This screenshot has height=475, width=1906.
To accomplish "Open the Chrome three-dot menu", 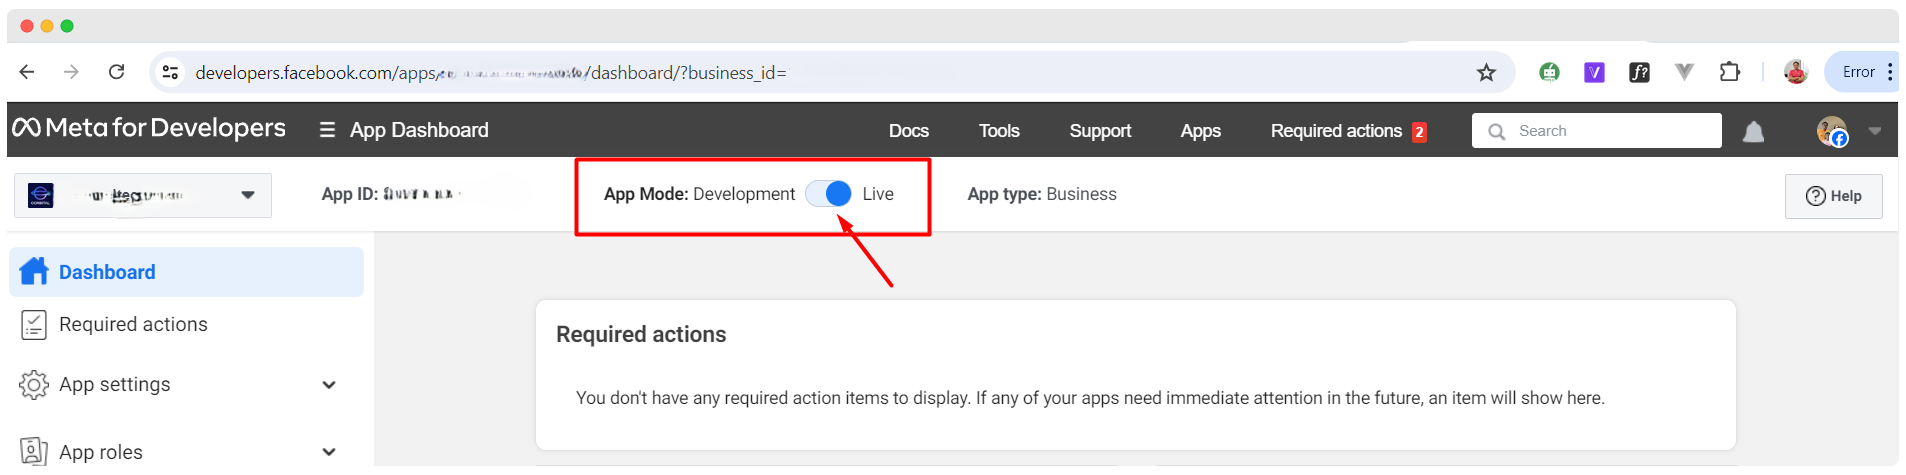I will pos(1889,72).
